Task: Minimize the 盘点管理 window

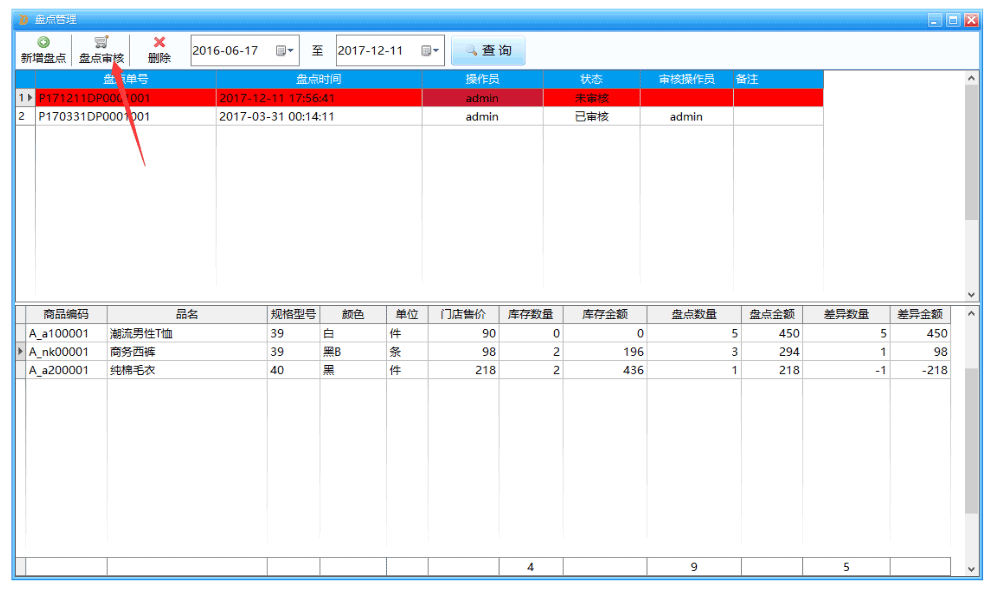Action: coord(935,20)
